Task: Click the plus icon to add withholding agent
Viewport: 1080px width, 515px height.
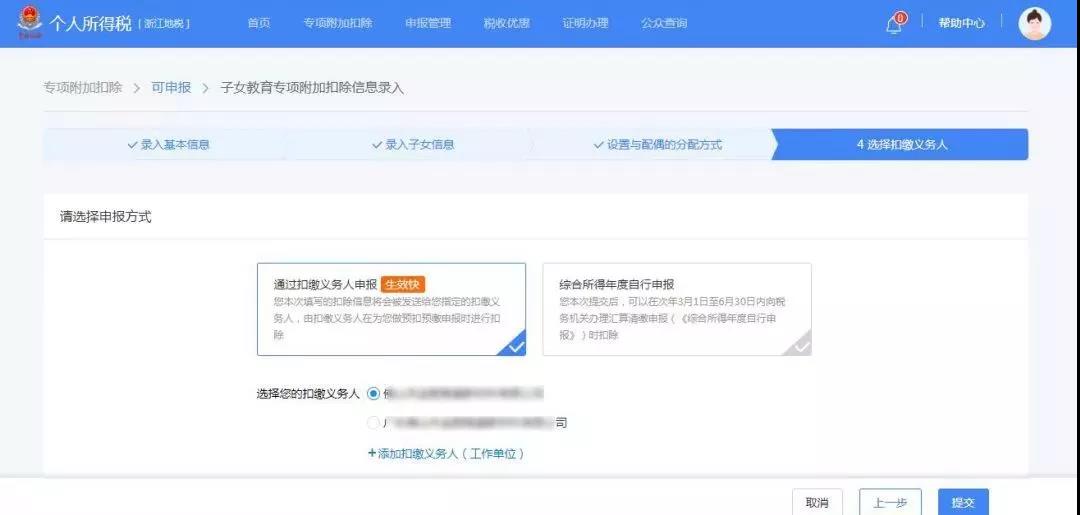Action: pyautogui.click(x=372, y=453)
